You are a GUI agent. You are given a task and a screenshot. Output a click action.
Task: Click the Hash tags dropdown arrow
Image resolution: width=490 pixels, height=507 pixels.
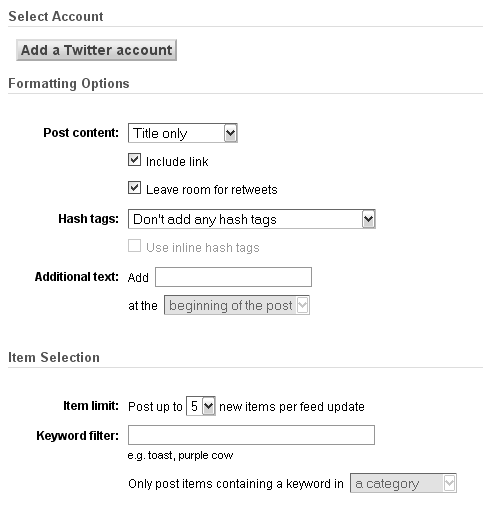click(x=368, y=219)
